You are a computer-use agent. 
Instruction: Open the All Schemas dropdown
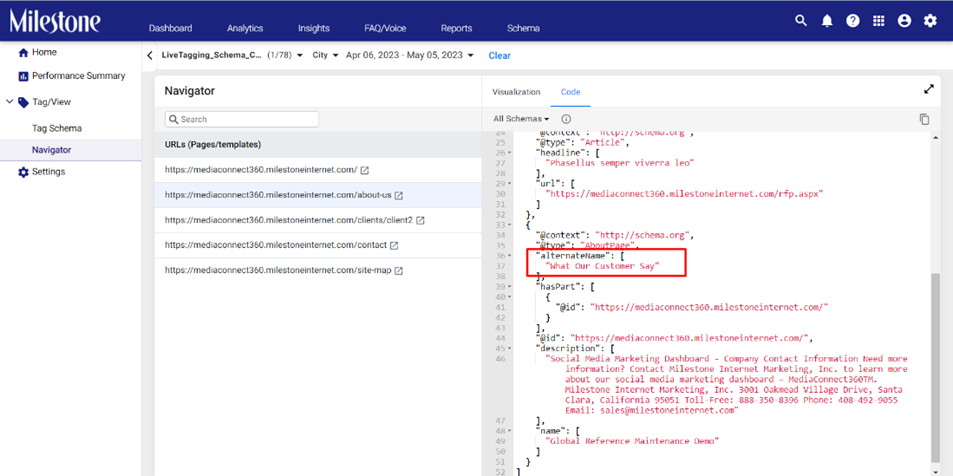click(521, 119)
